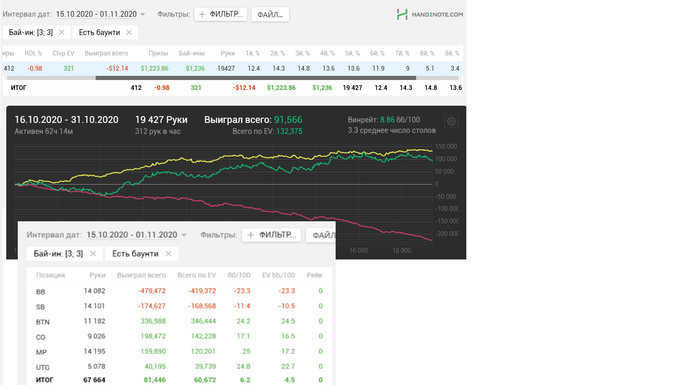
Task: Click the top ФАЙЛ button
Action: [x=270, y=14]
